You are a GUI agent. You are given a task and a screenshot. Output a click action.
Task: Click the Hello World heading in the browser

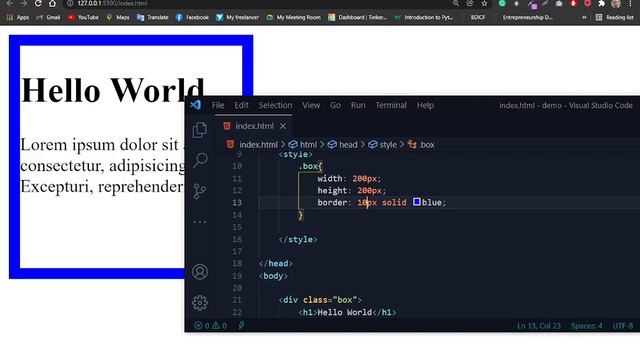[x=113, y=90]
